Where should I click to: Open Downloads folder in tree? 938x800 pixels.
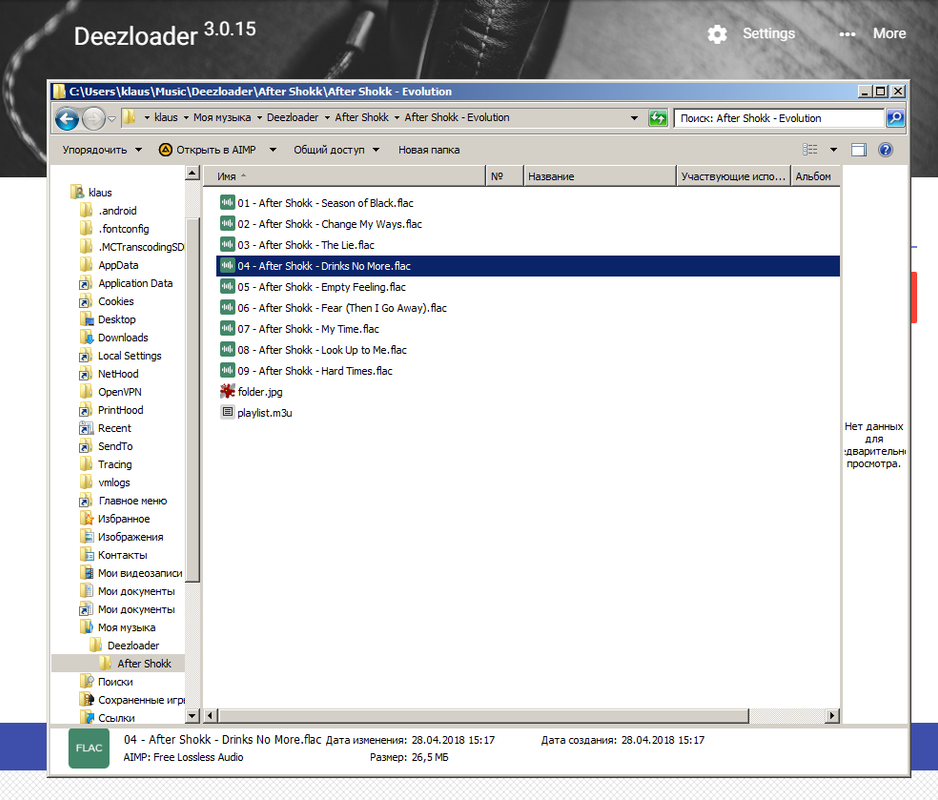pos(113,337)
